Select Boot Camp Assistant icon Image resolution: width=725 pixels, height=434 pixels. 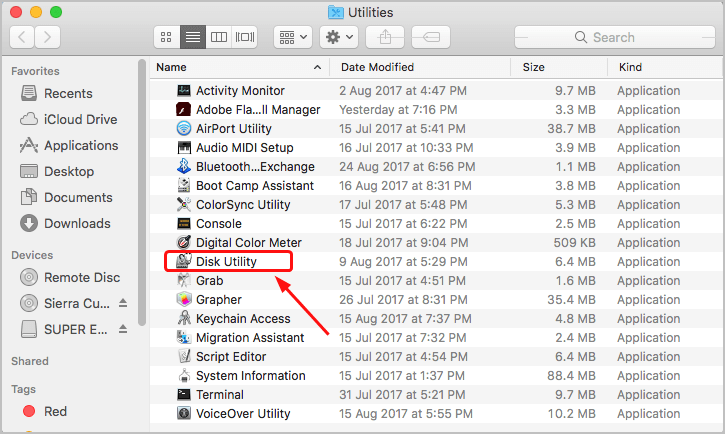coord(184,185)
